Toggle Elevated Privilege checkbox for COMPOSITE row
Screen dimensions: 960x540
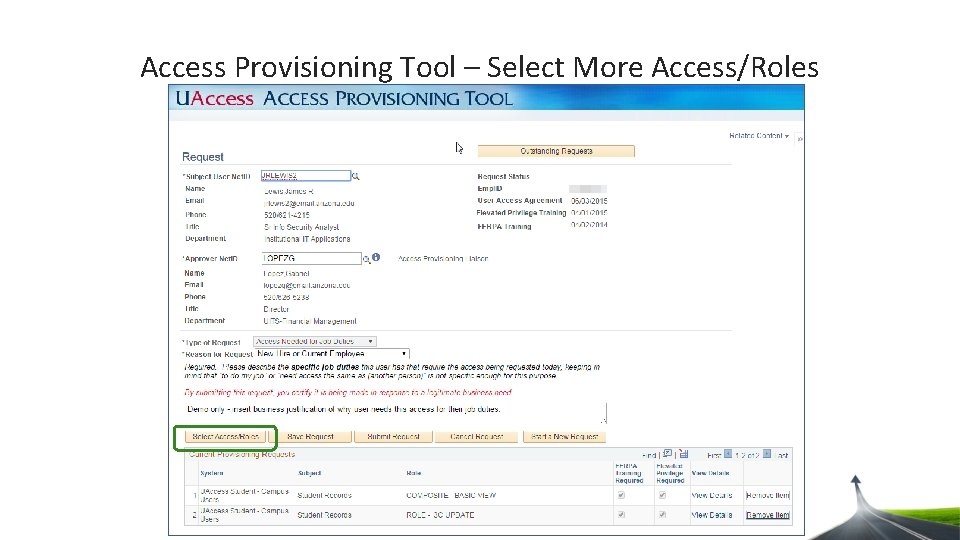pos(662,495)
